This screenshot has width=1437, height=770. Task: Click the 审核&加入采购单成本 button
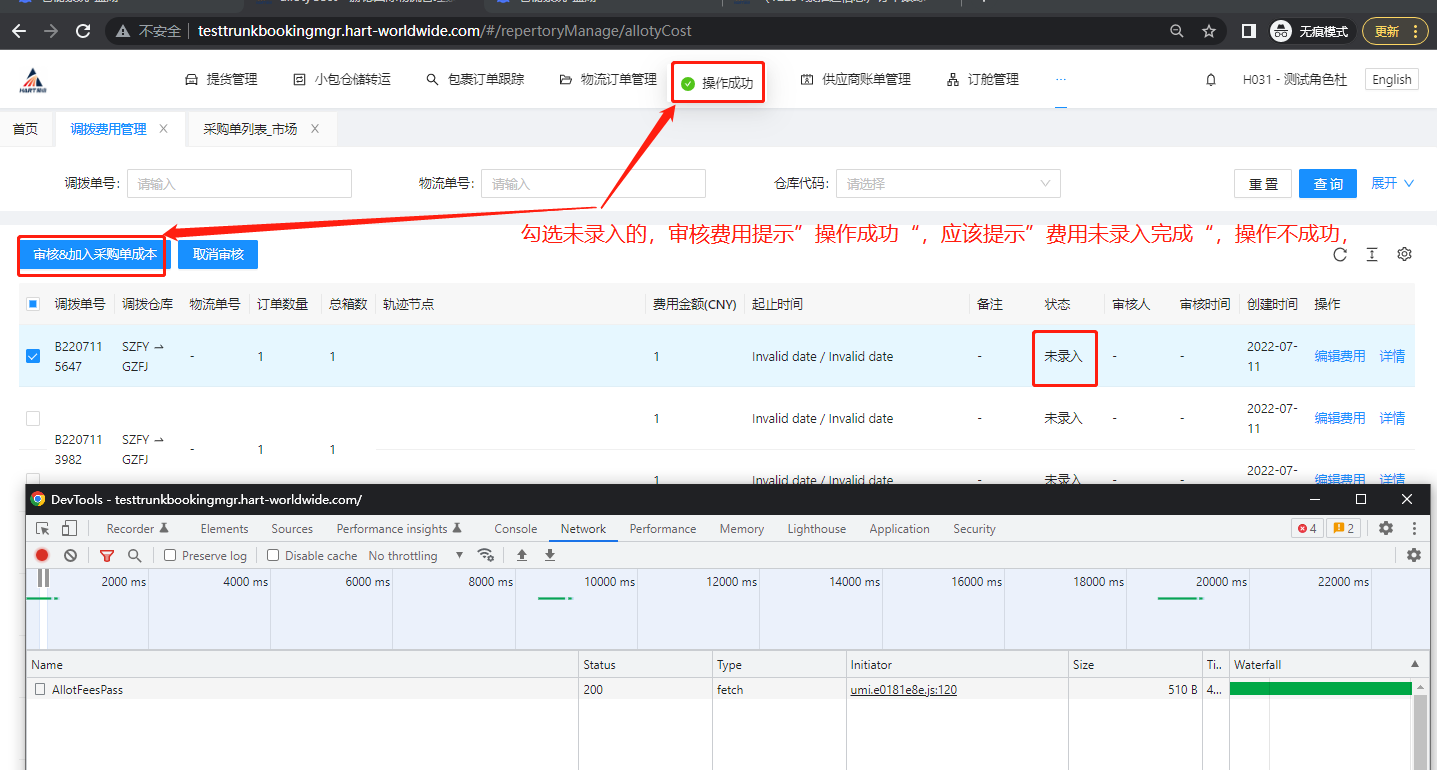click(95, 254)
